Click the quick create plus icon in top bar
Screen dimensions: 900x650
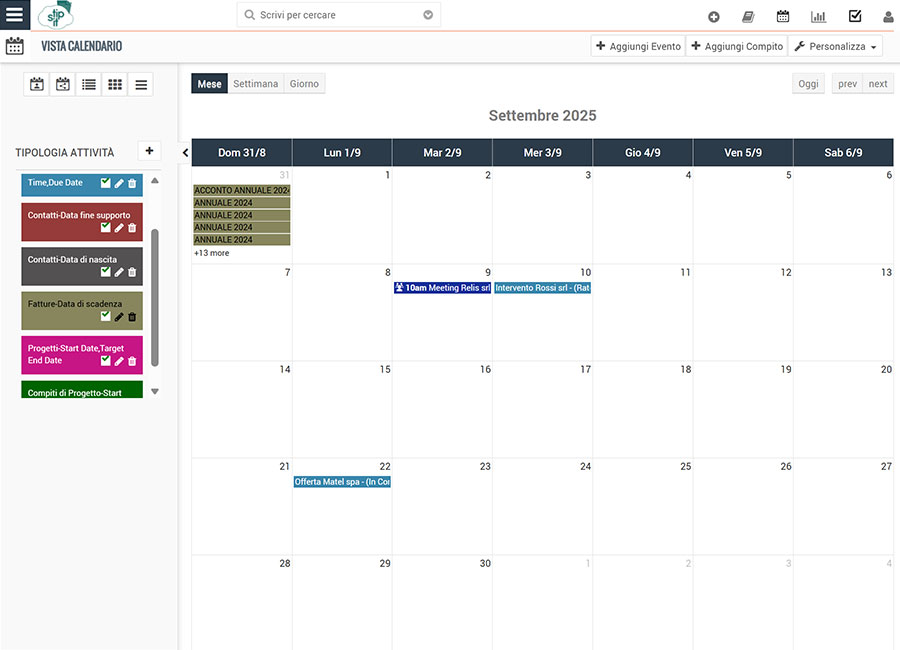(x=713, y=16)
